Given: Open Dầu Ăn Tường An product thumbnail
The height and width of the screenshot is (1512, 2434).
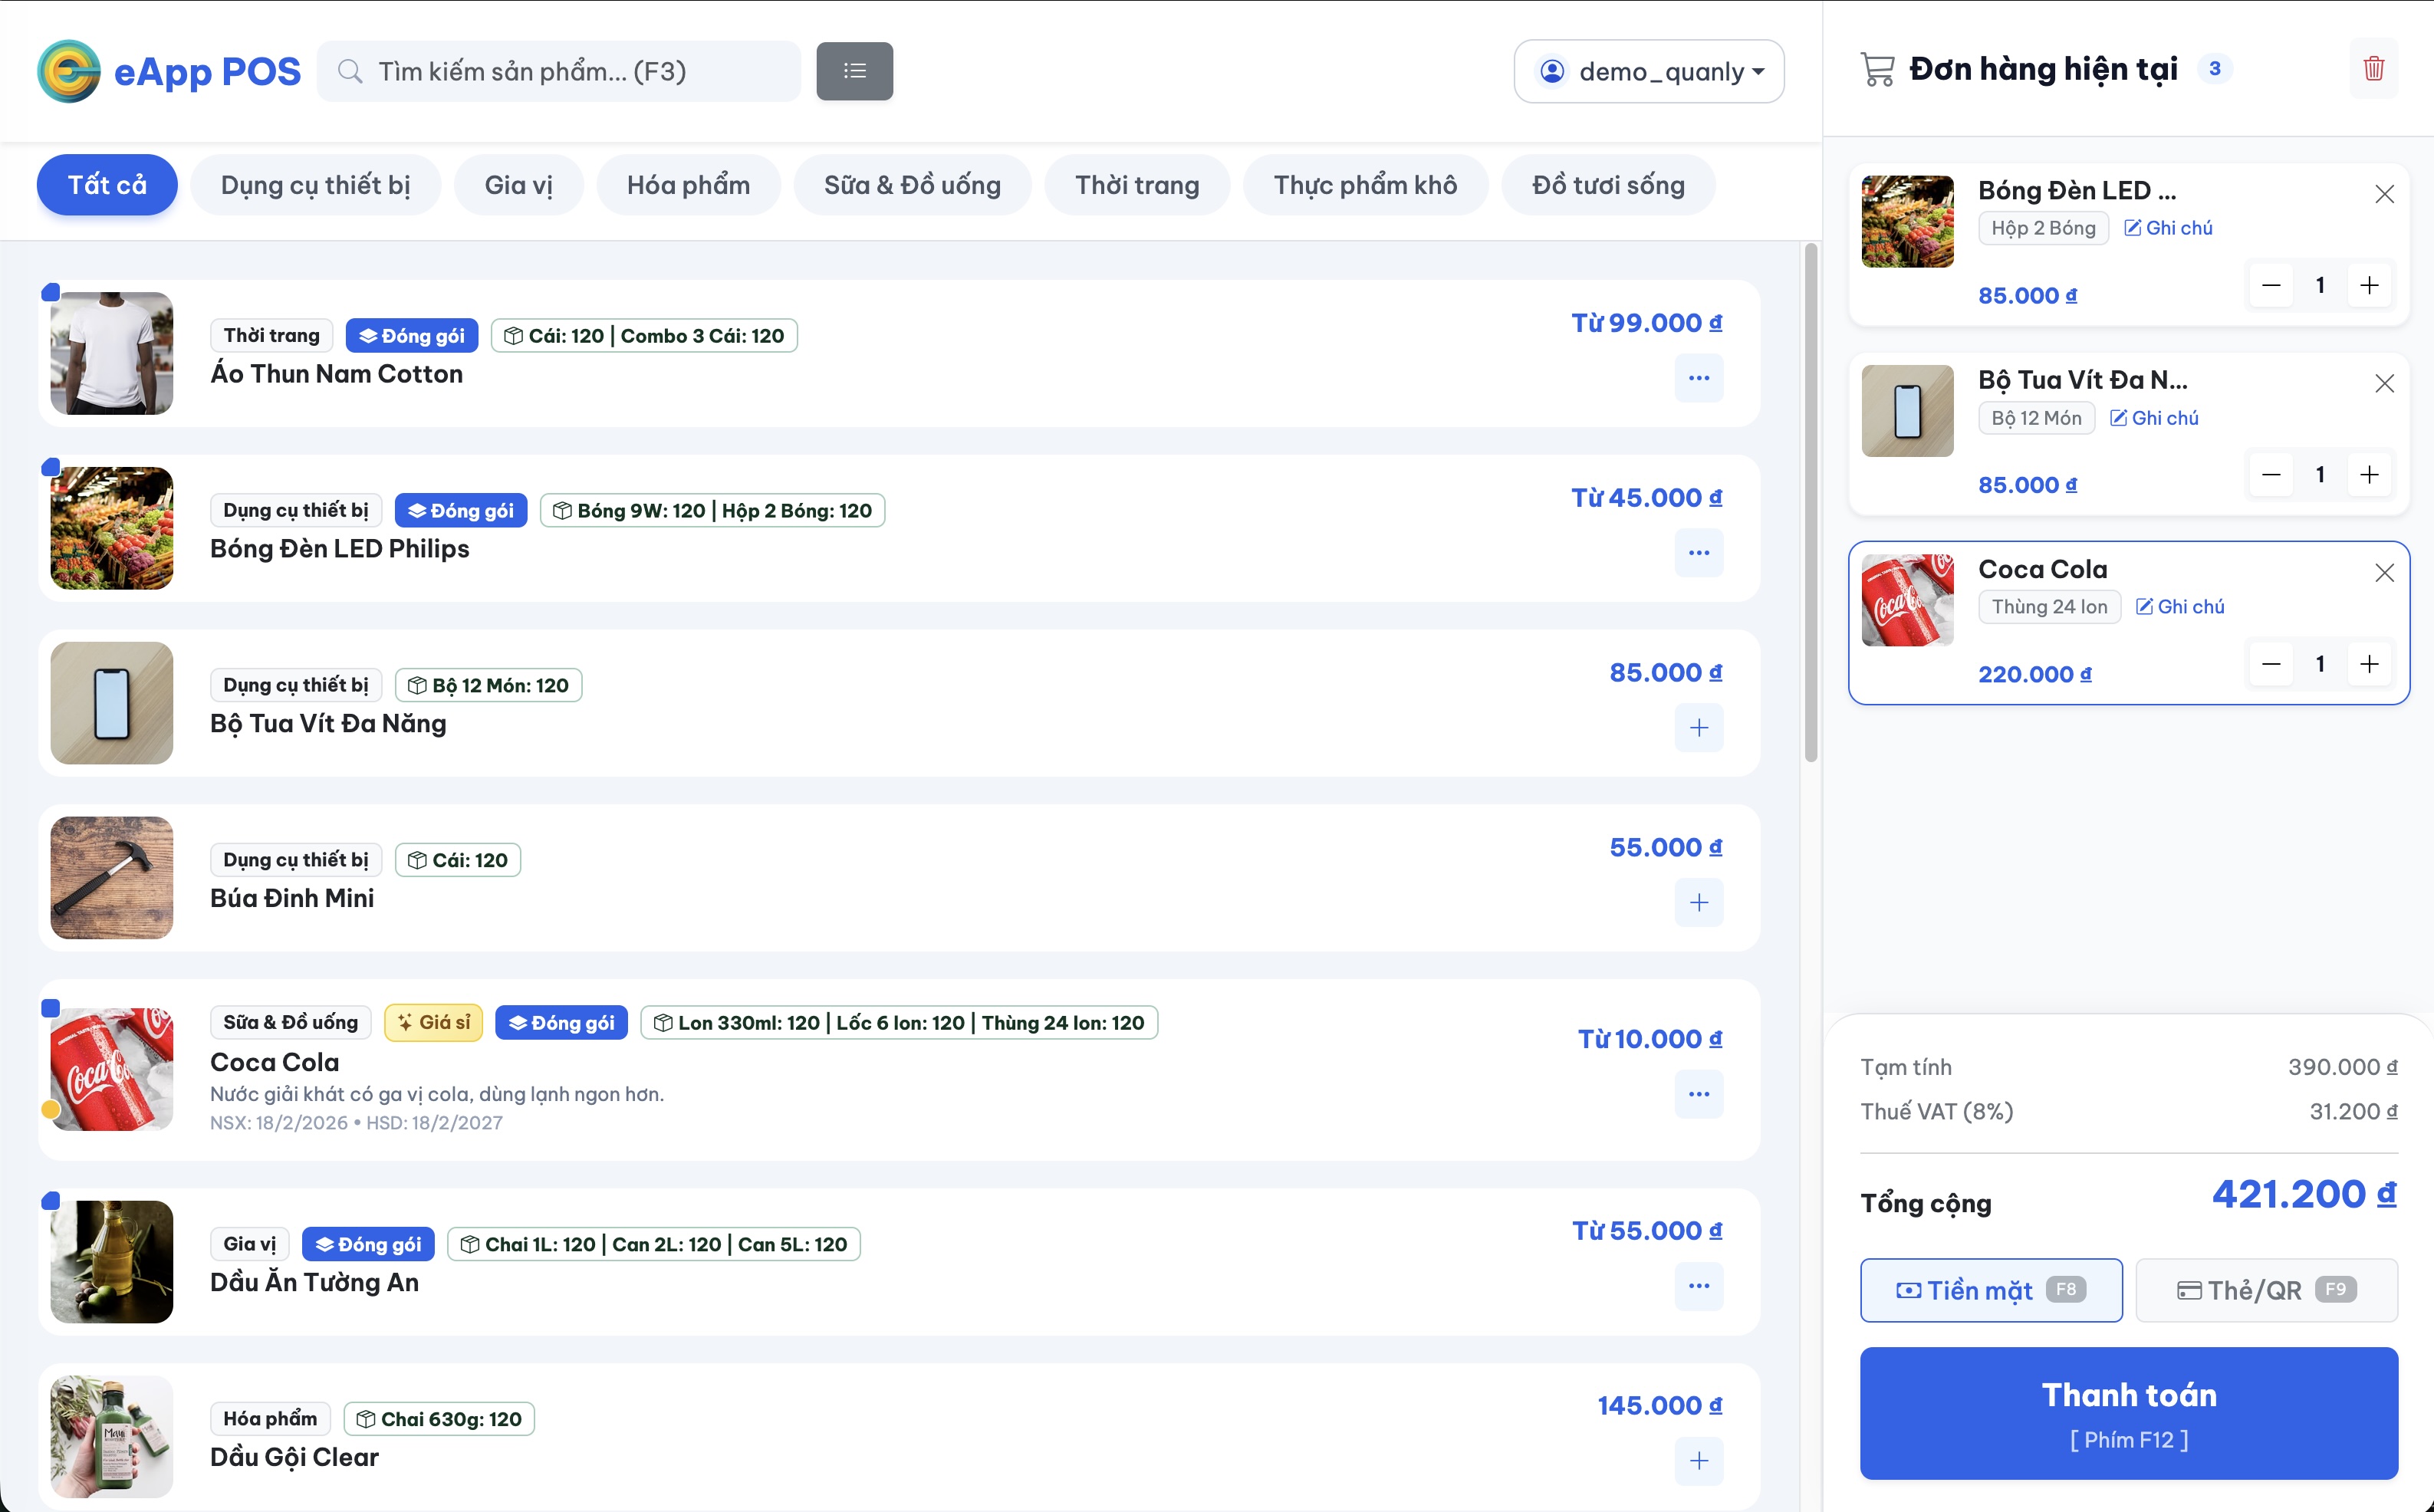Looking at the screenshot, I should pos(112,1262).
